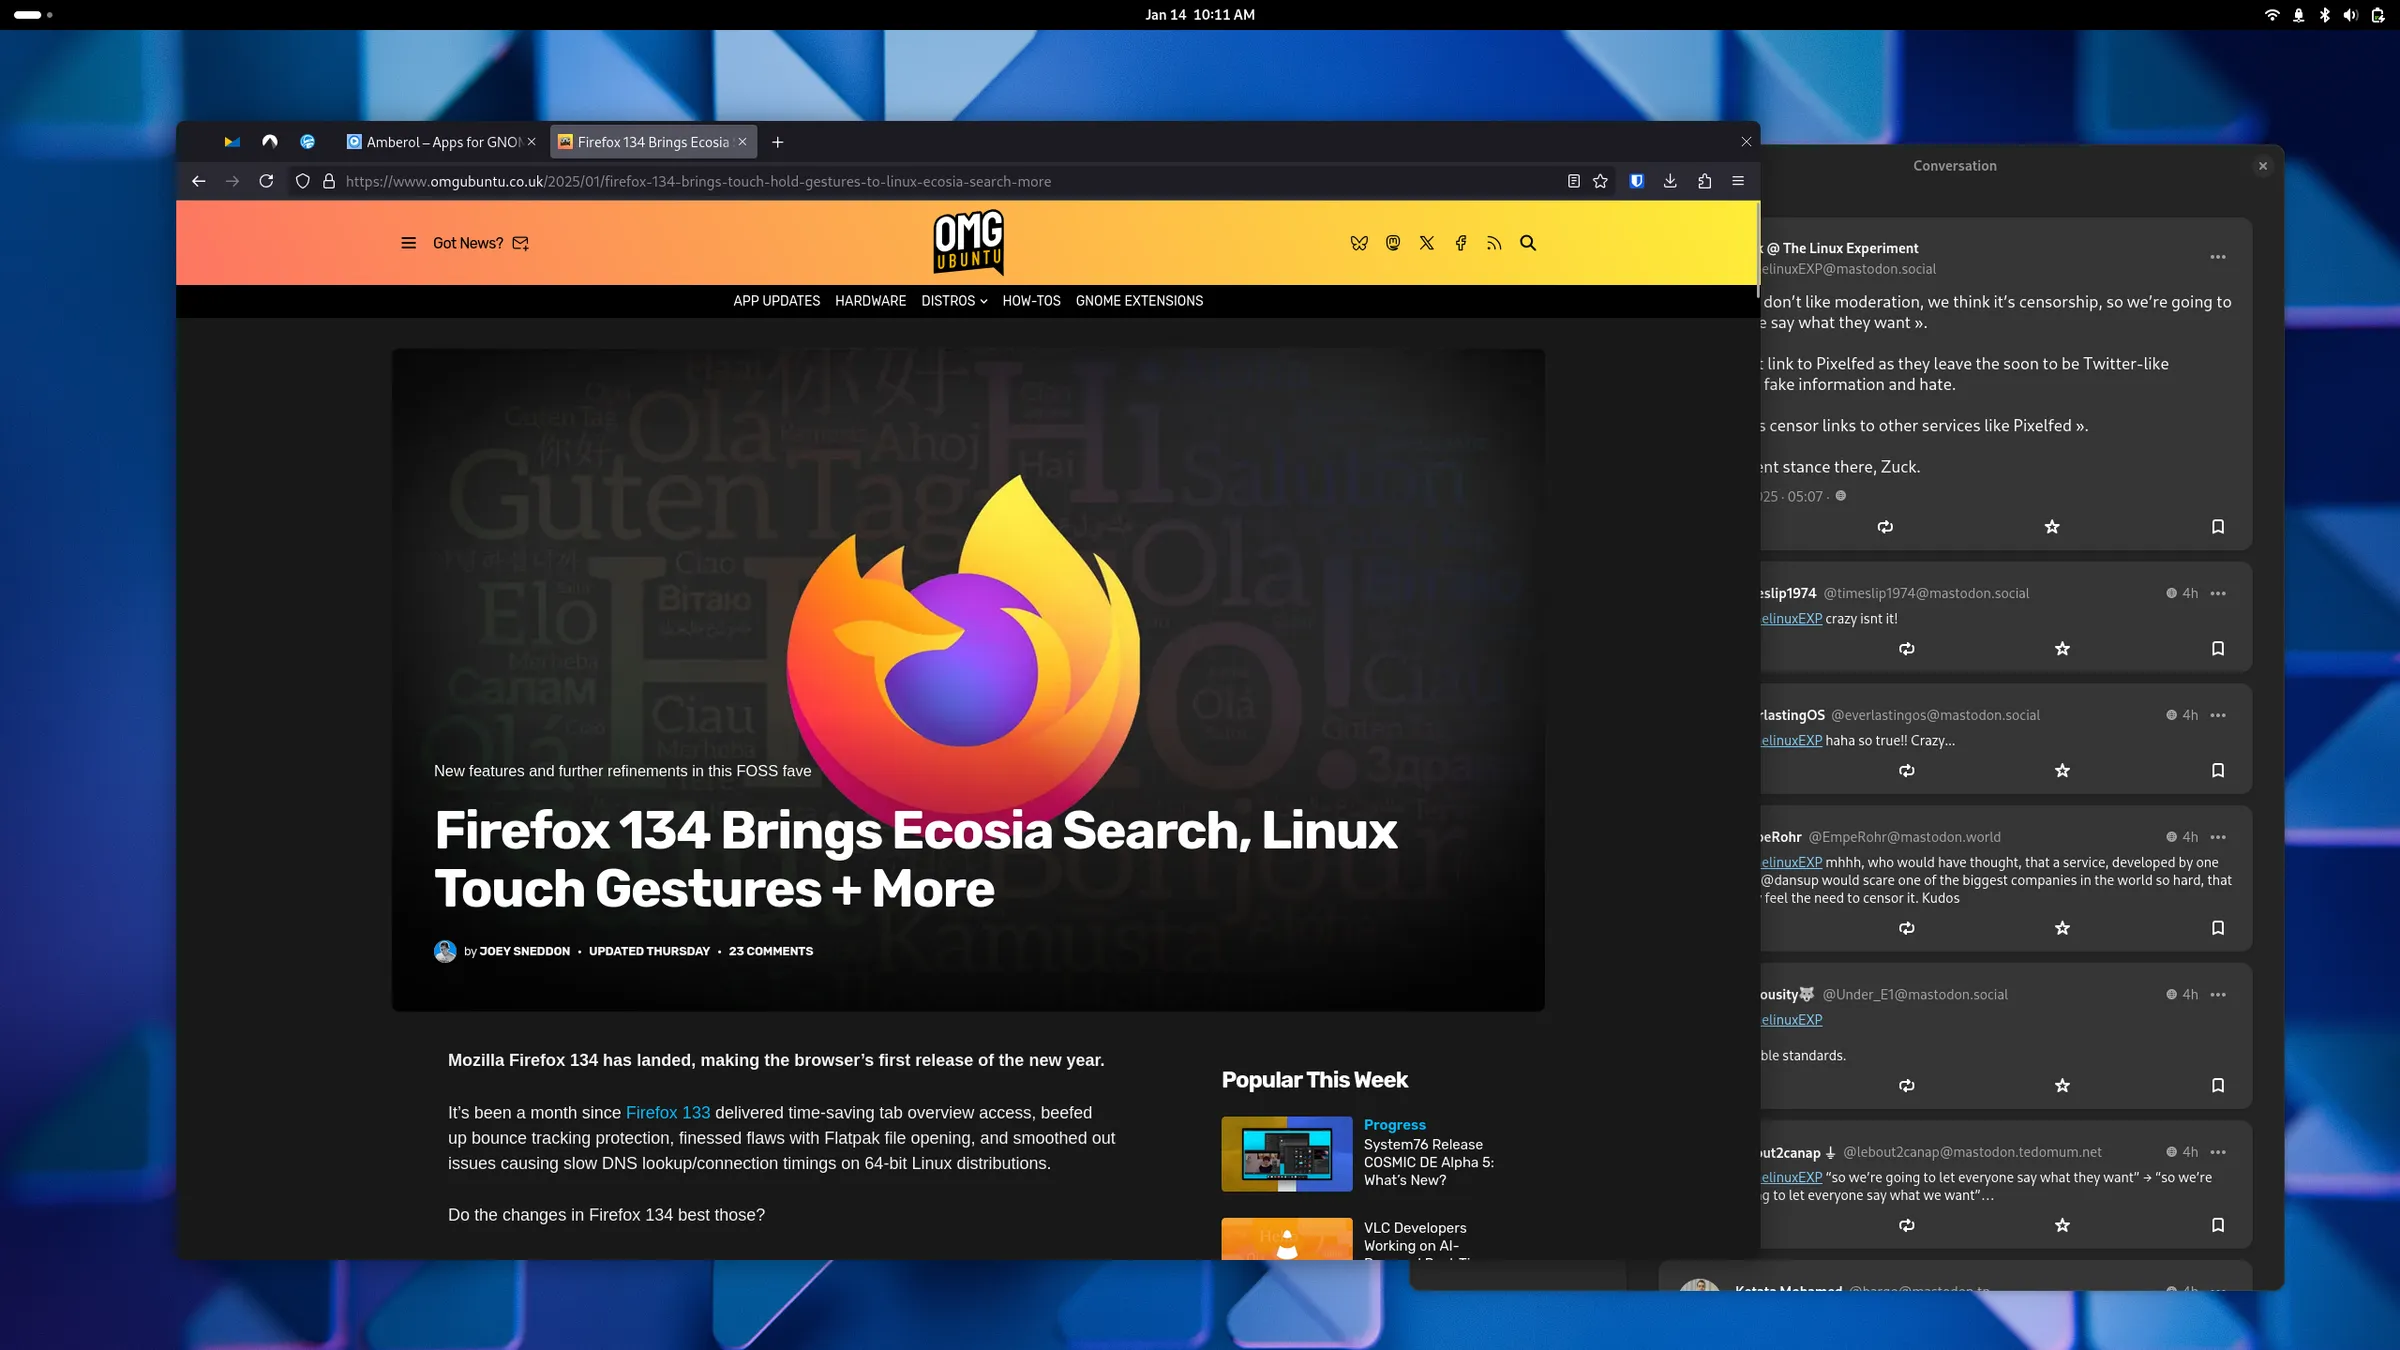
Task: Click the OMG Ubuntu search magnifier
Action: click(1528, 243)
